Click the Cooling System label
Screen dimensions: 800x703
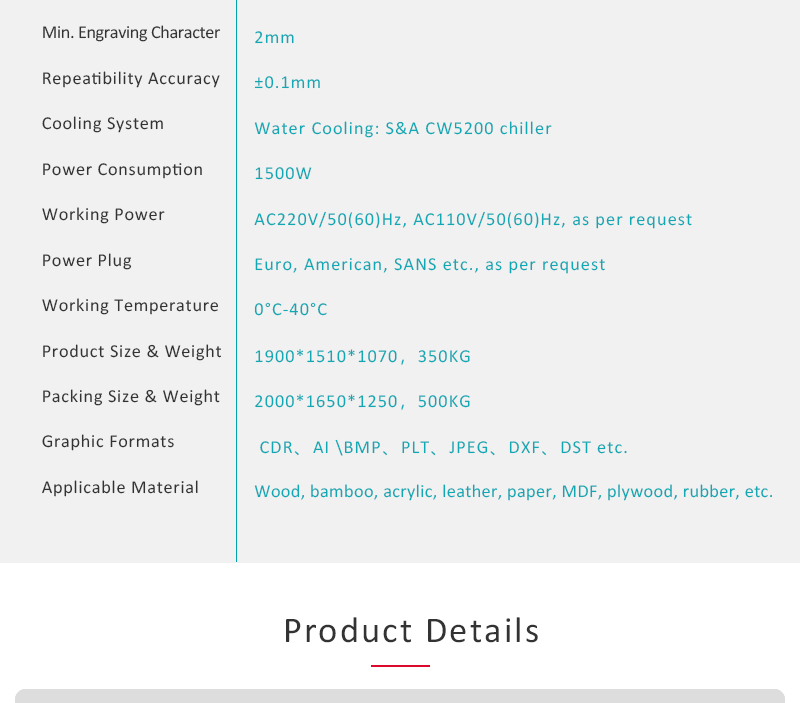pyautogui.click(x=103, y=124)
